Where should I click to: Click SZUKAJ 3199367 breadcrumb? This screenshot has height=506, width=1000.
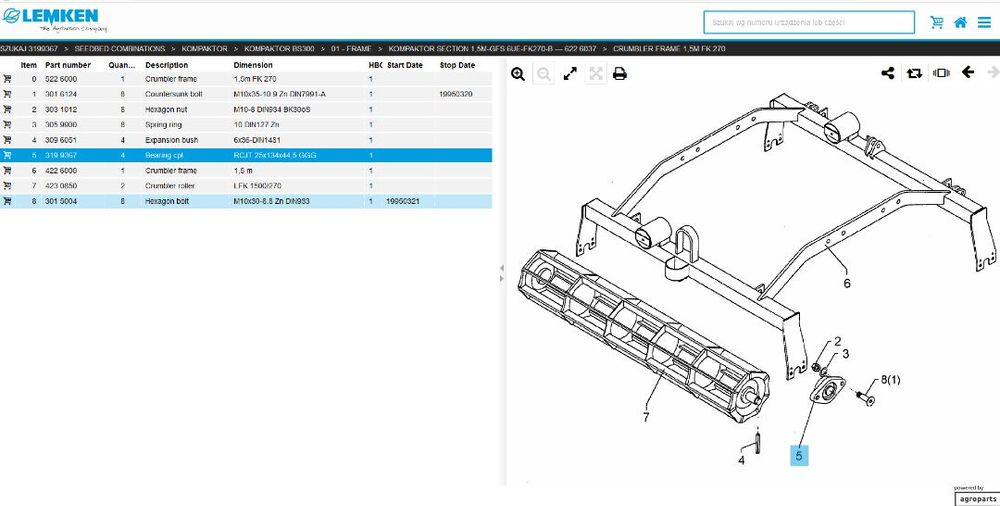point(29,48)
